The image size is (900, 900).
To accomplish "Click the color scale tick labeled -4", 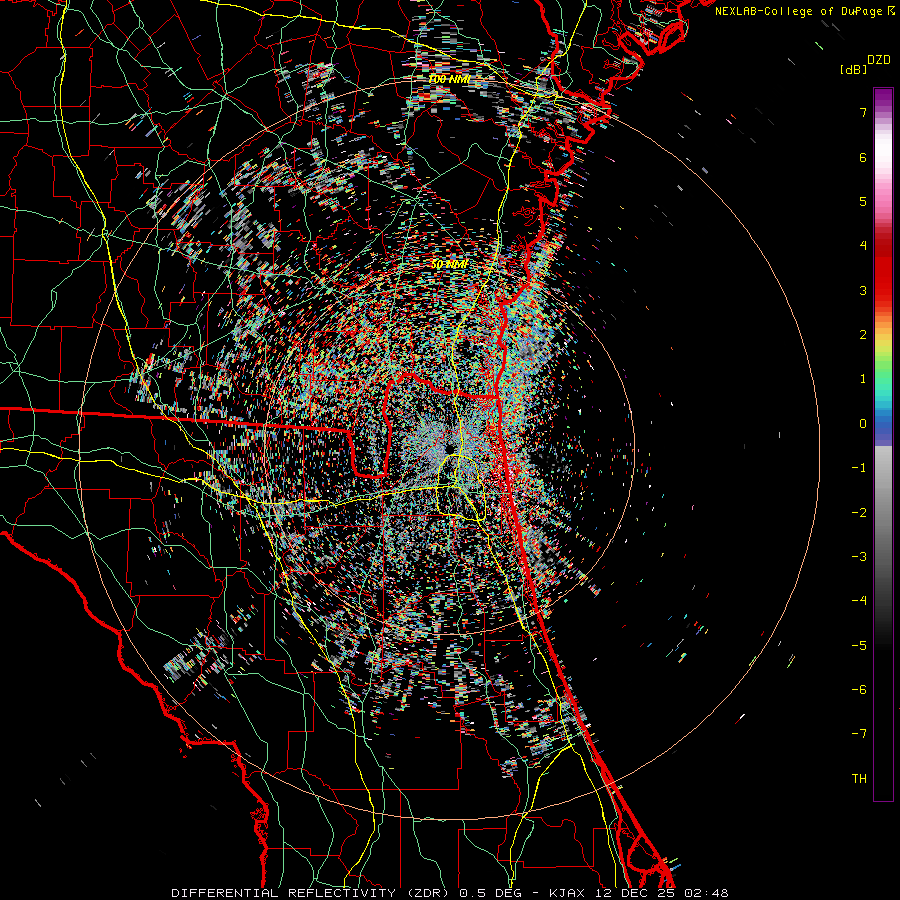I will (x=859, y=601).
